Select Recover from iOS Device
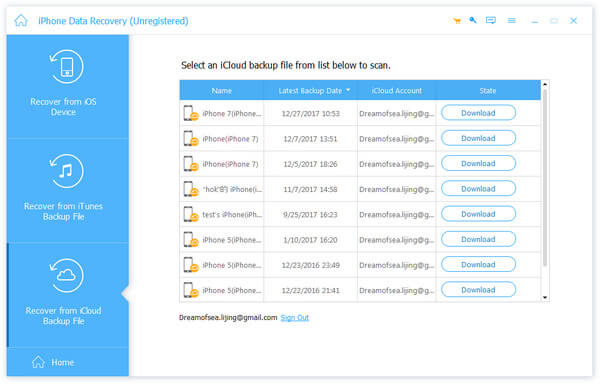This screenshot has width=600, height=384. click(x=68, y=86)
